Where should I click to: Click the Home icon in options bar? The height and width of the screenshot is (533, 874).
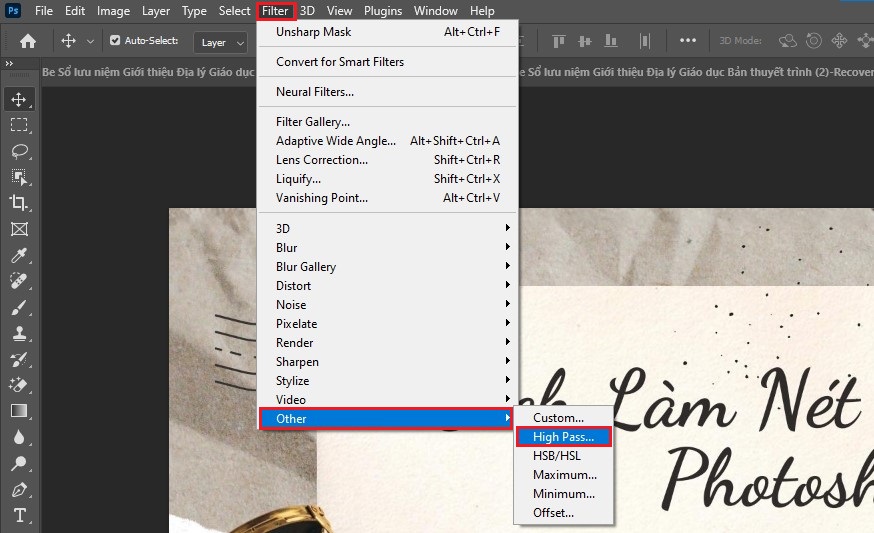pos(28,41)
